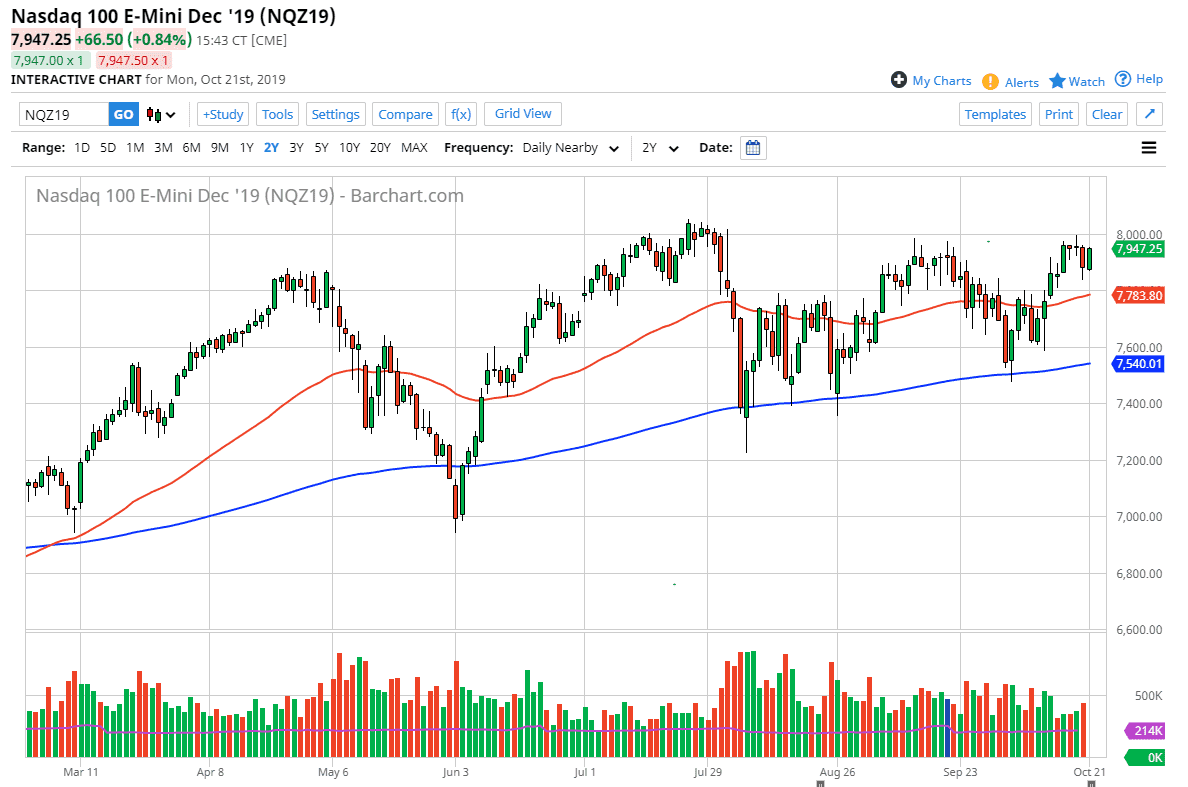Expand the 2Y period dropdown
This screenshot has width=1188, height=787.
tap(659, 147)
